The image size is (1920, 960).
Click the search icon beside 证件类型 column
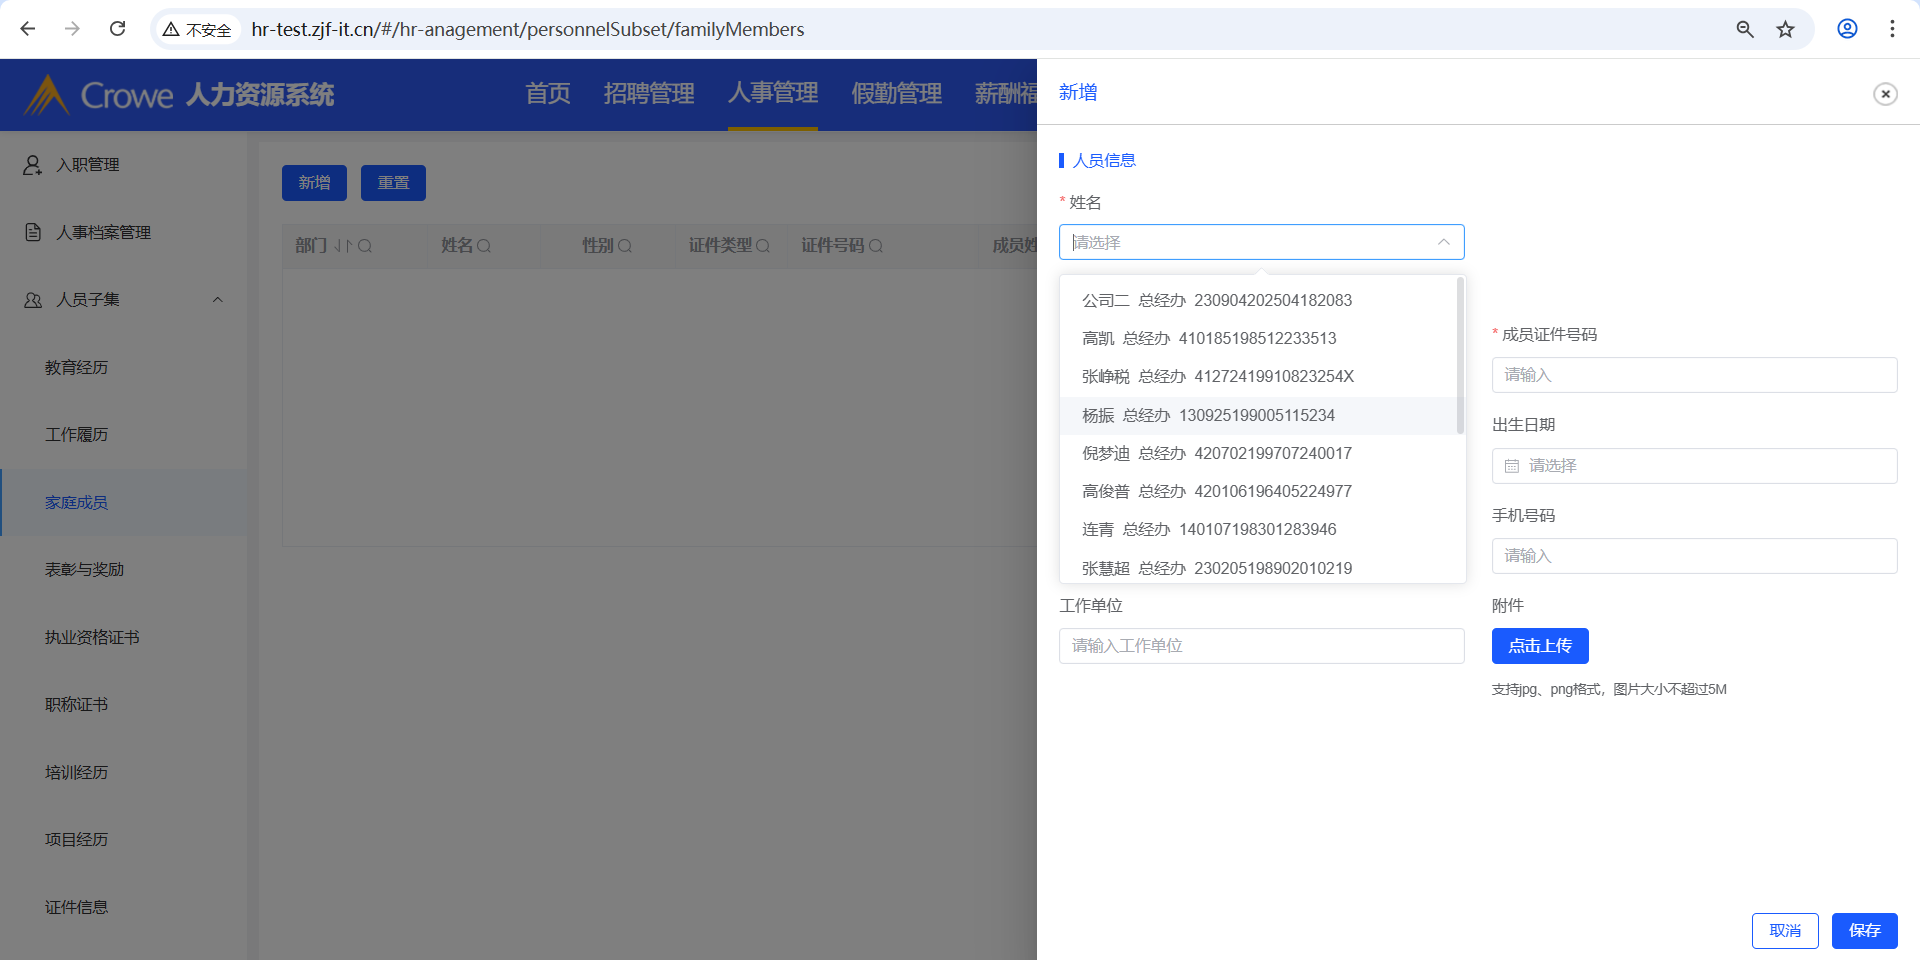pos(763,246)
